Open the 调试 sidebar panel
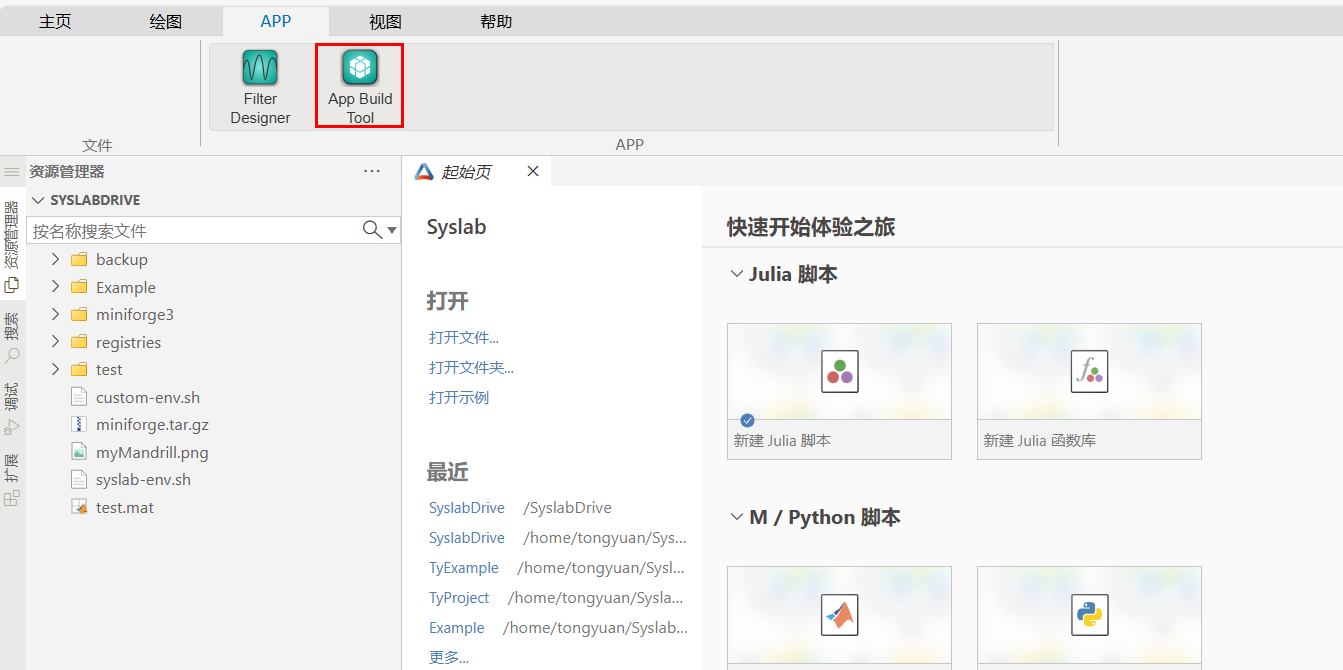This screenshot has width=1343, height=670. pos(12,408)
